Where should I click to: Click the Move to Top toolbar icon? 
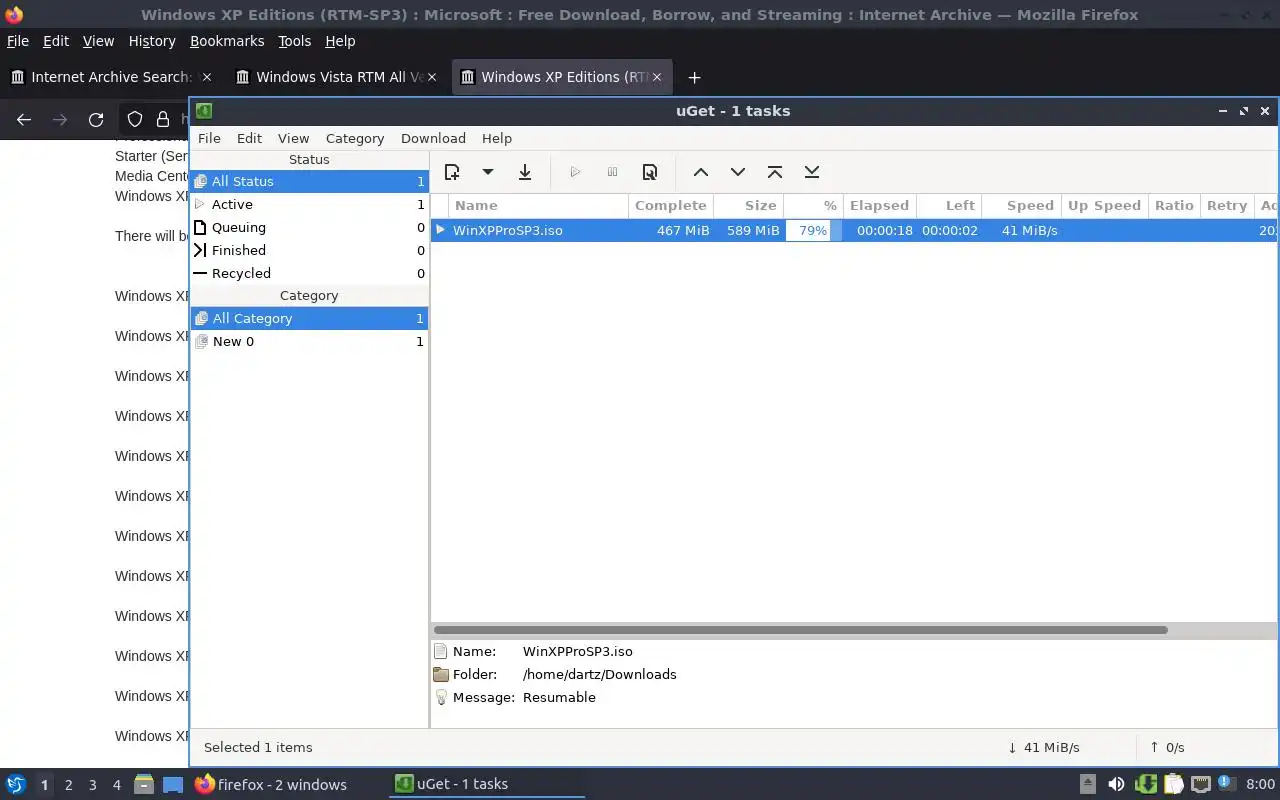[775, 172]
